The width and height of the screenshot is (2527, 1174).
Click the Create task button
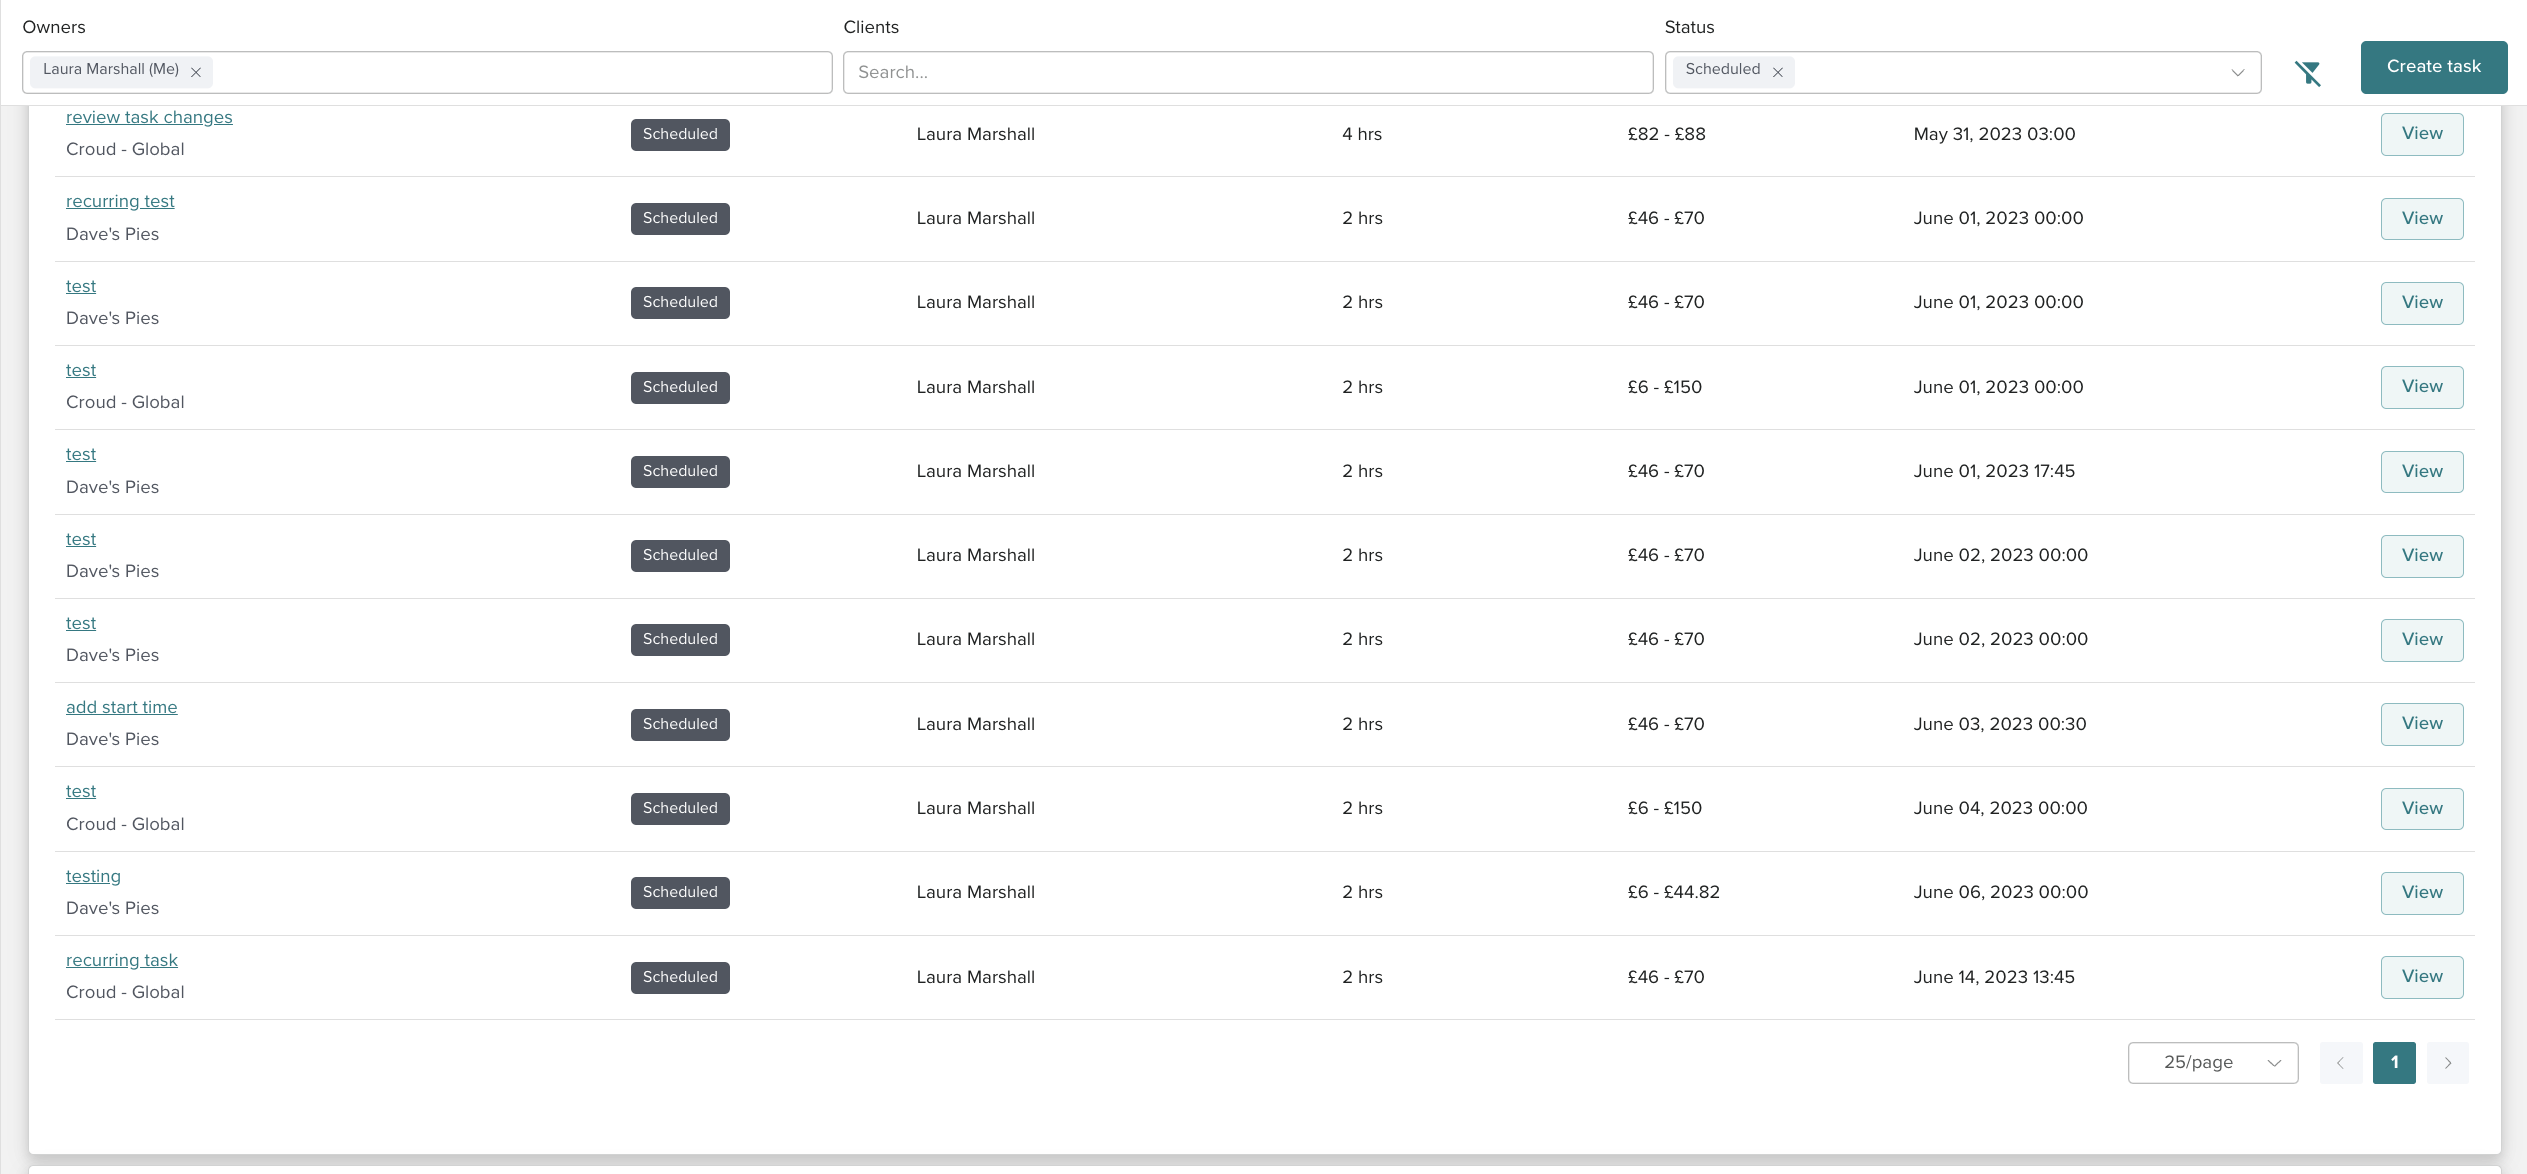coord(2433,67)
